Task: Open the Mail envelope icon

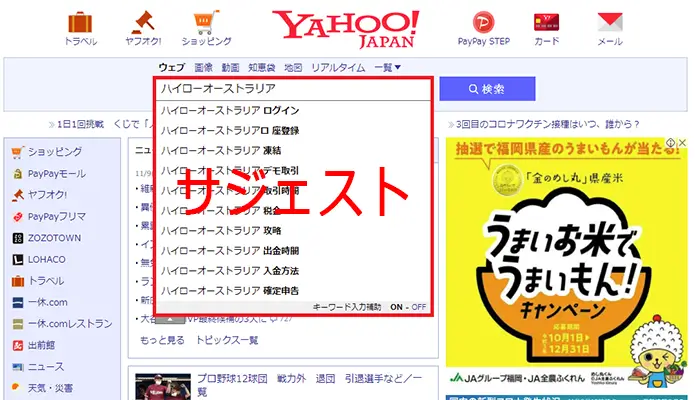Action: (610, 22)
